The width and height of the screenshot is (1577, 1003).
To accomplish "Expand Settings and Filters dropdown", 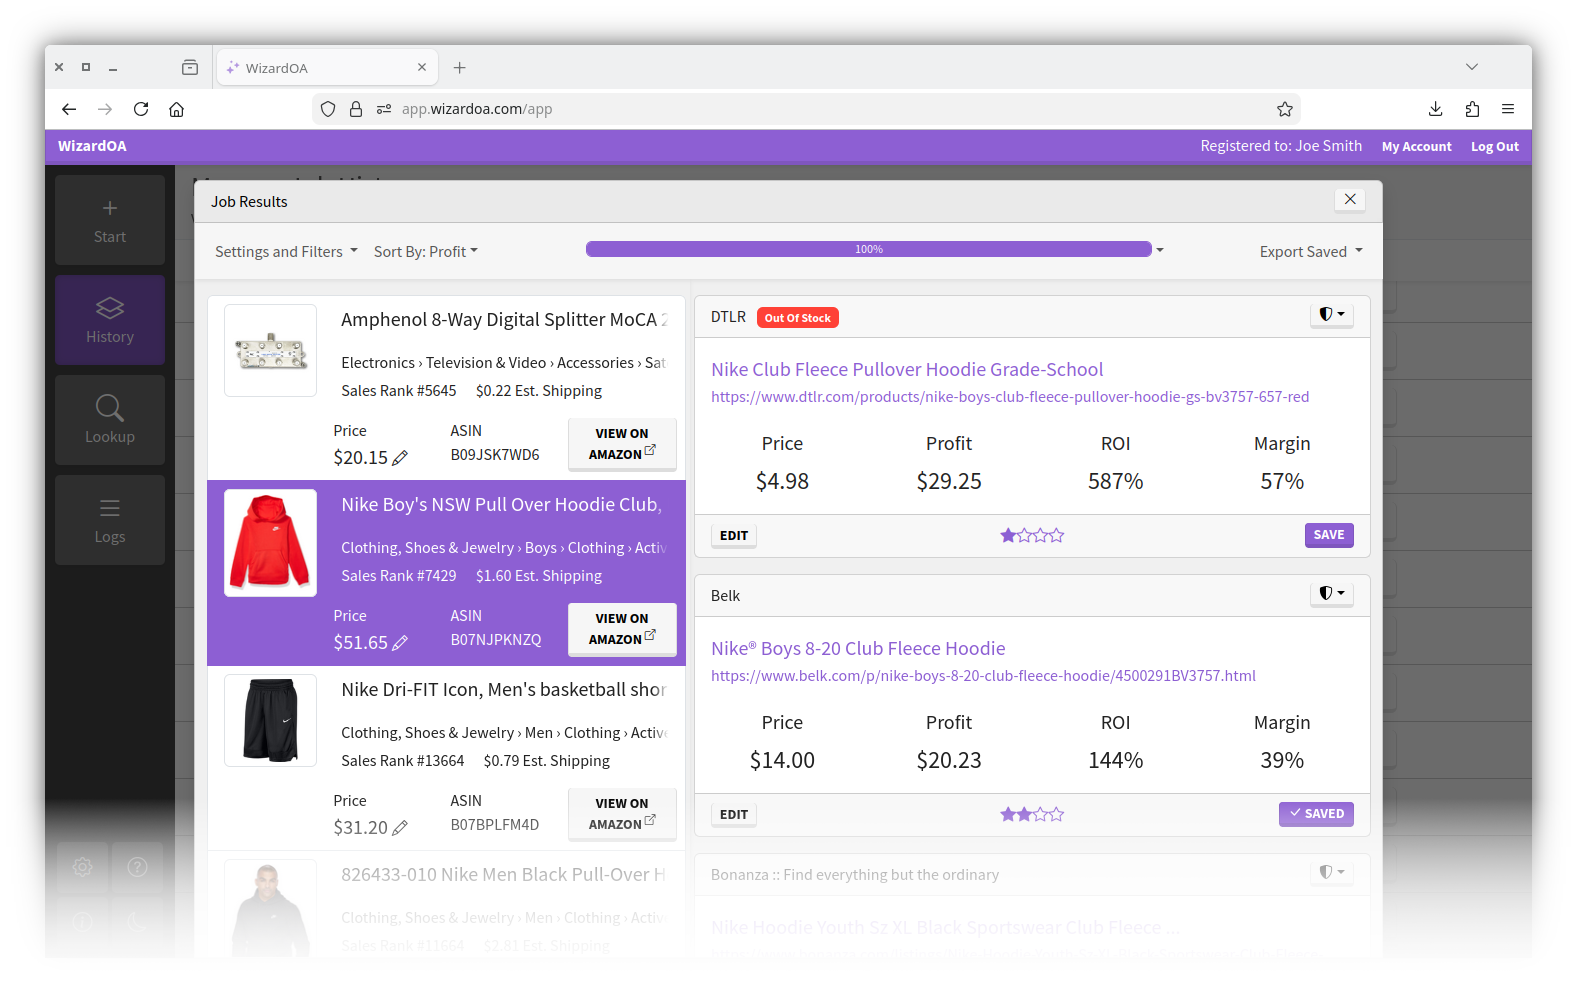I will click(x=286, y=252).
